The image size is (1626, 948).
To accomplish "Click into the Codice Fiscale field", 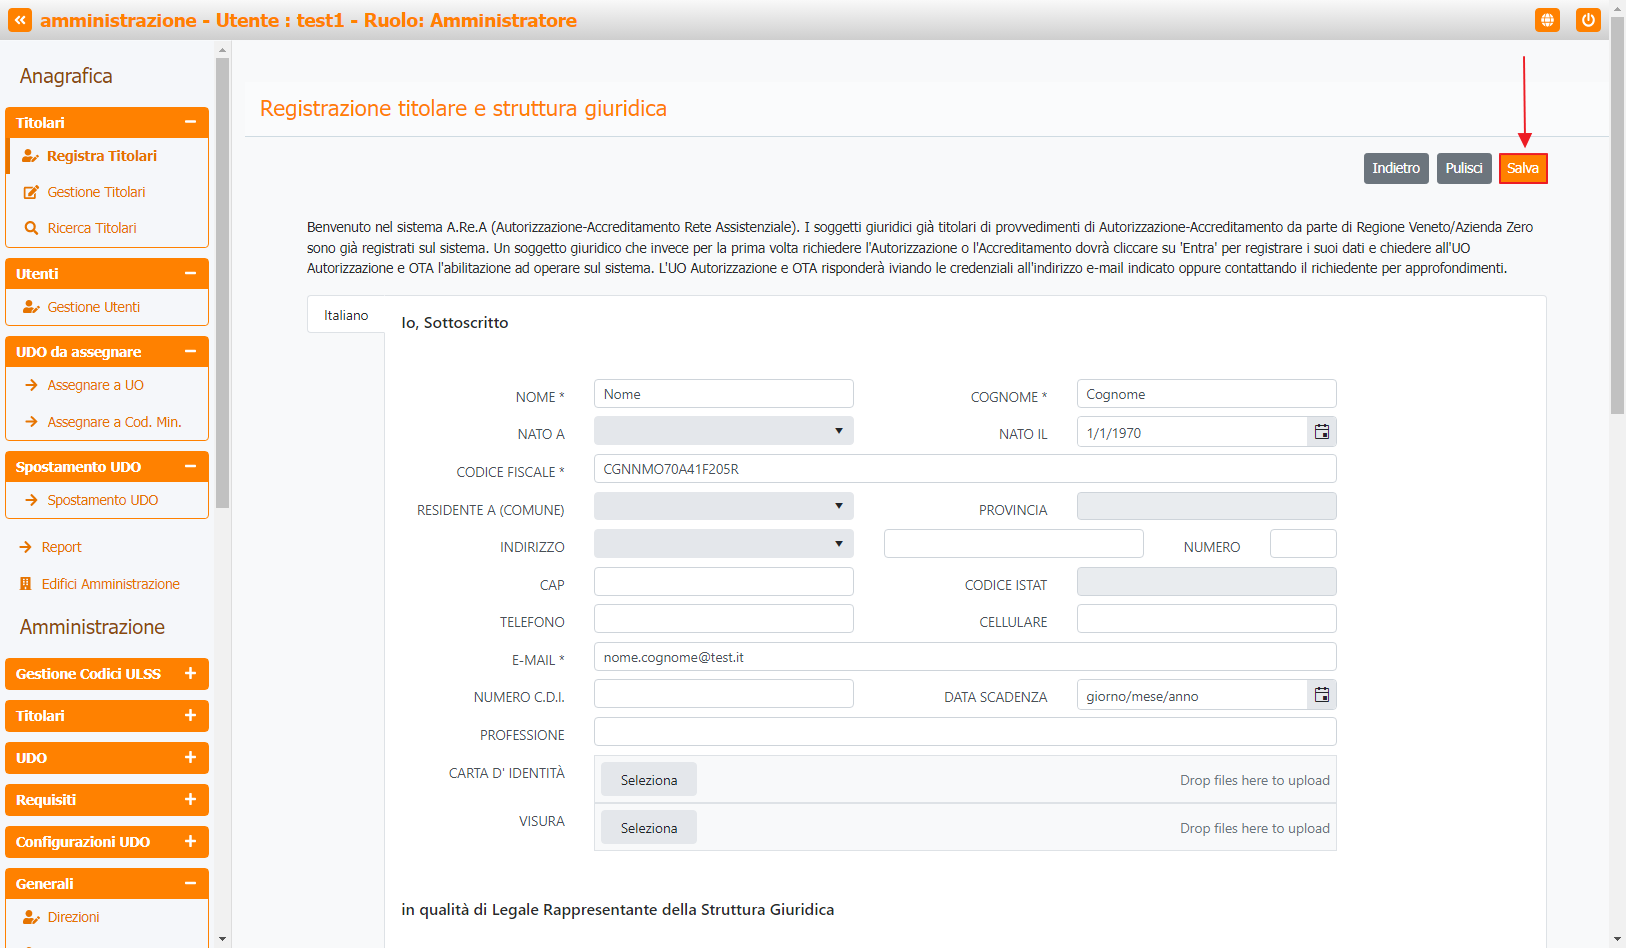I will (x=964, y=469).
